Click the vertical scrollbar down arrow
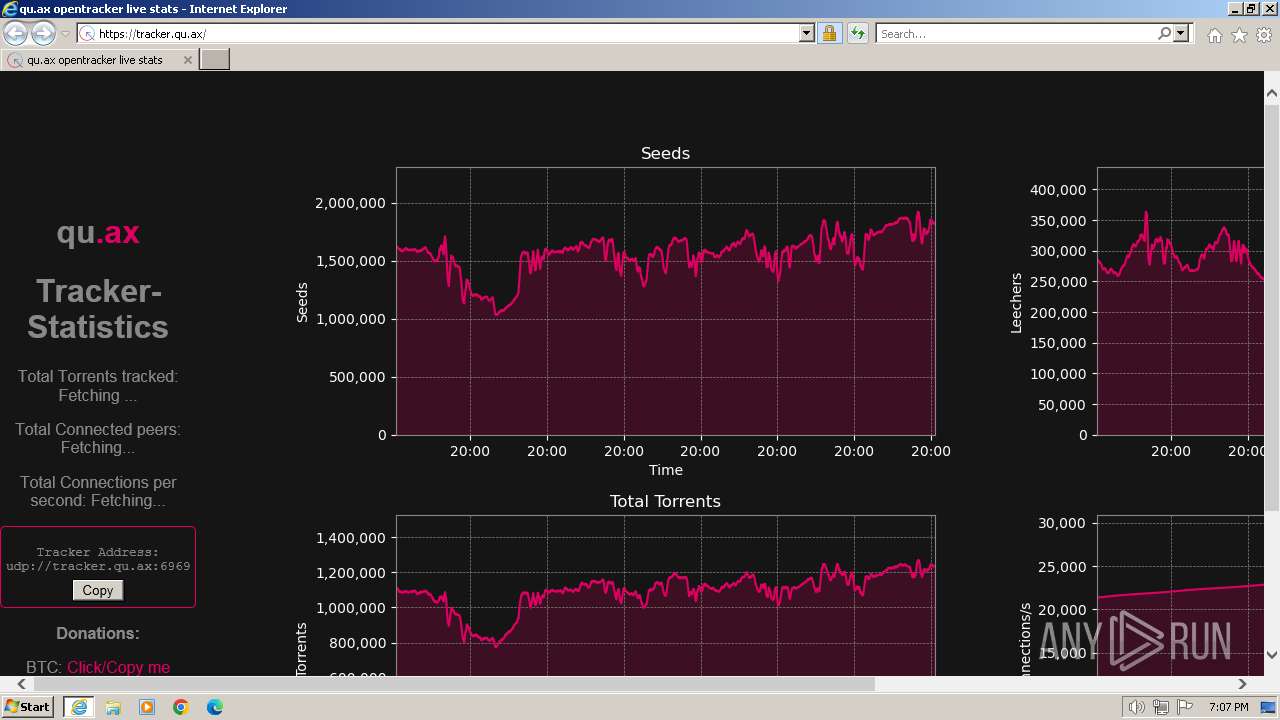This screenshot has height=720, width=1280. 1272,655
